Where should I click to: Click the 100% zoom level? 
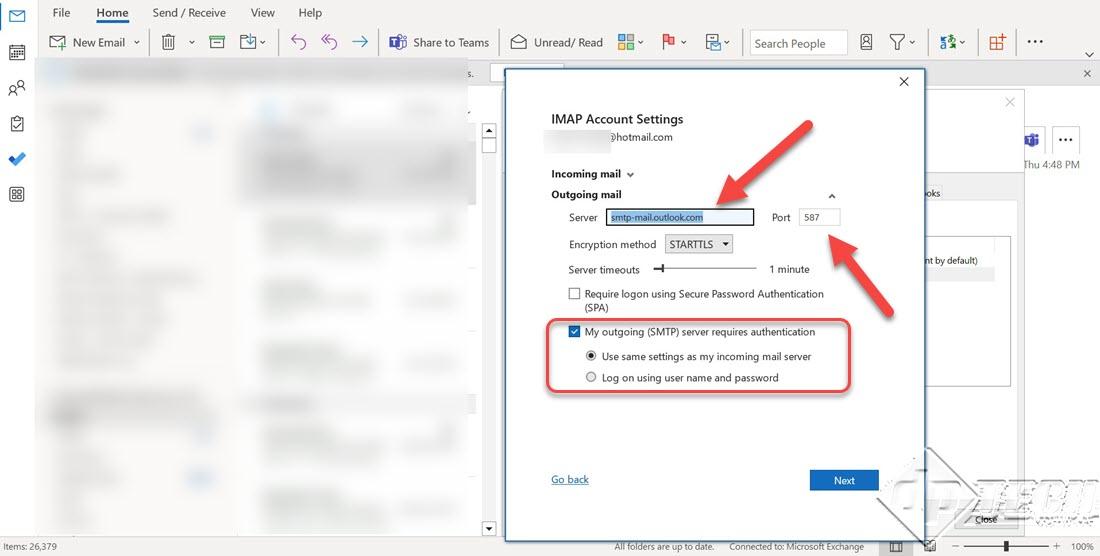pyautogui.click(x=1082, y=546)
